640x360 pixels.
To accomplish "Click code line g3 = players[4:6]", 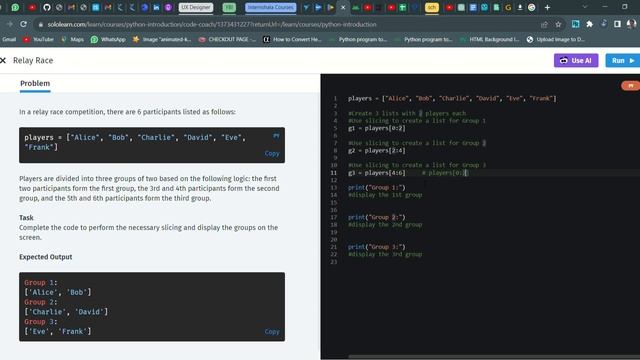I will [x=377, y=173].
